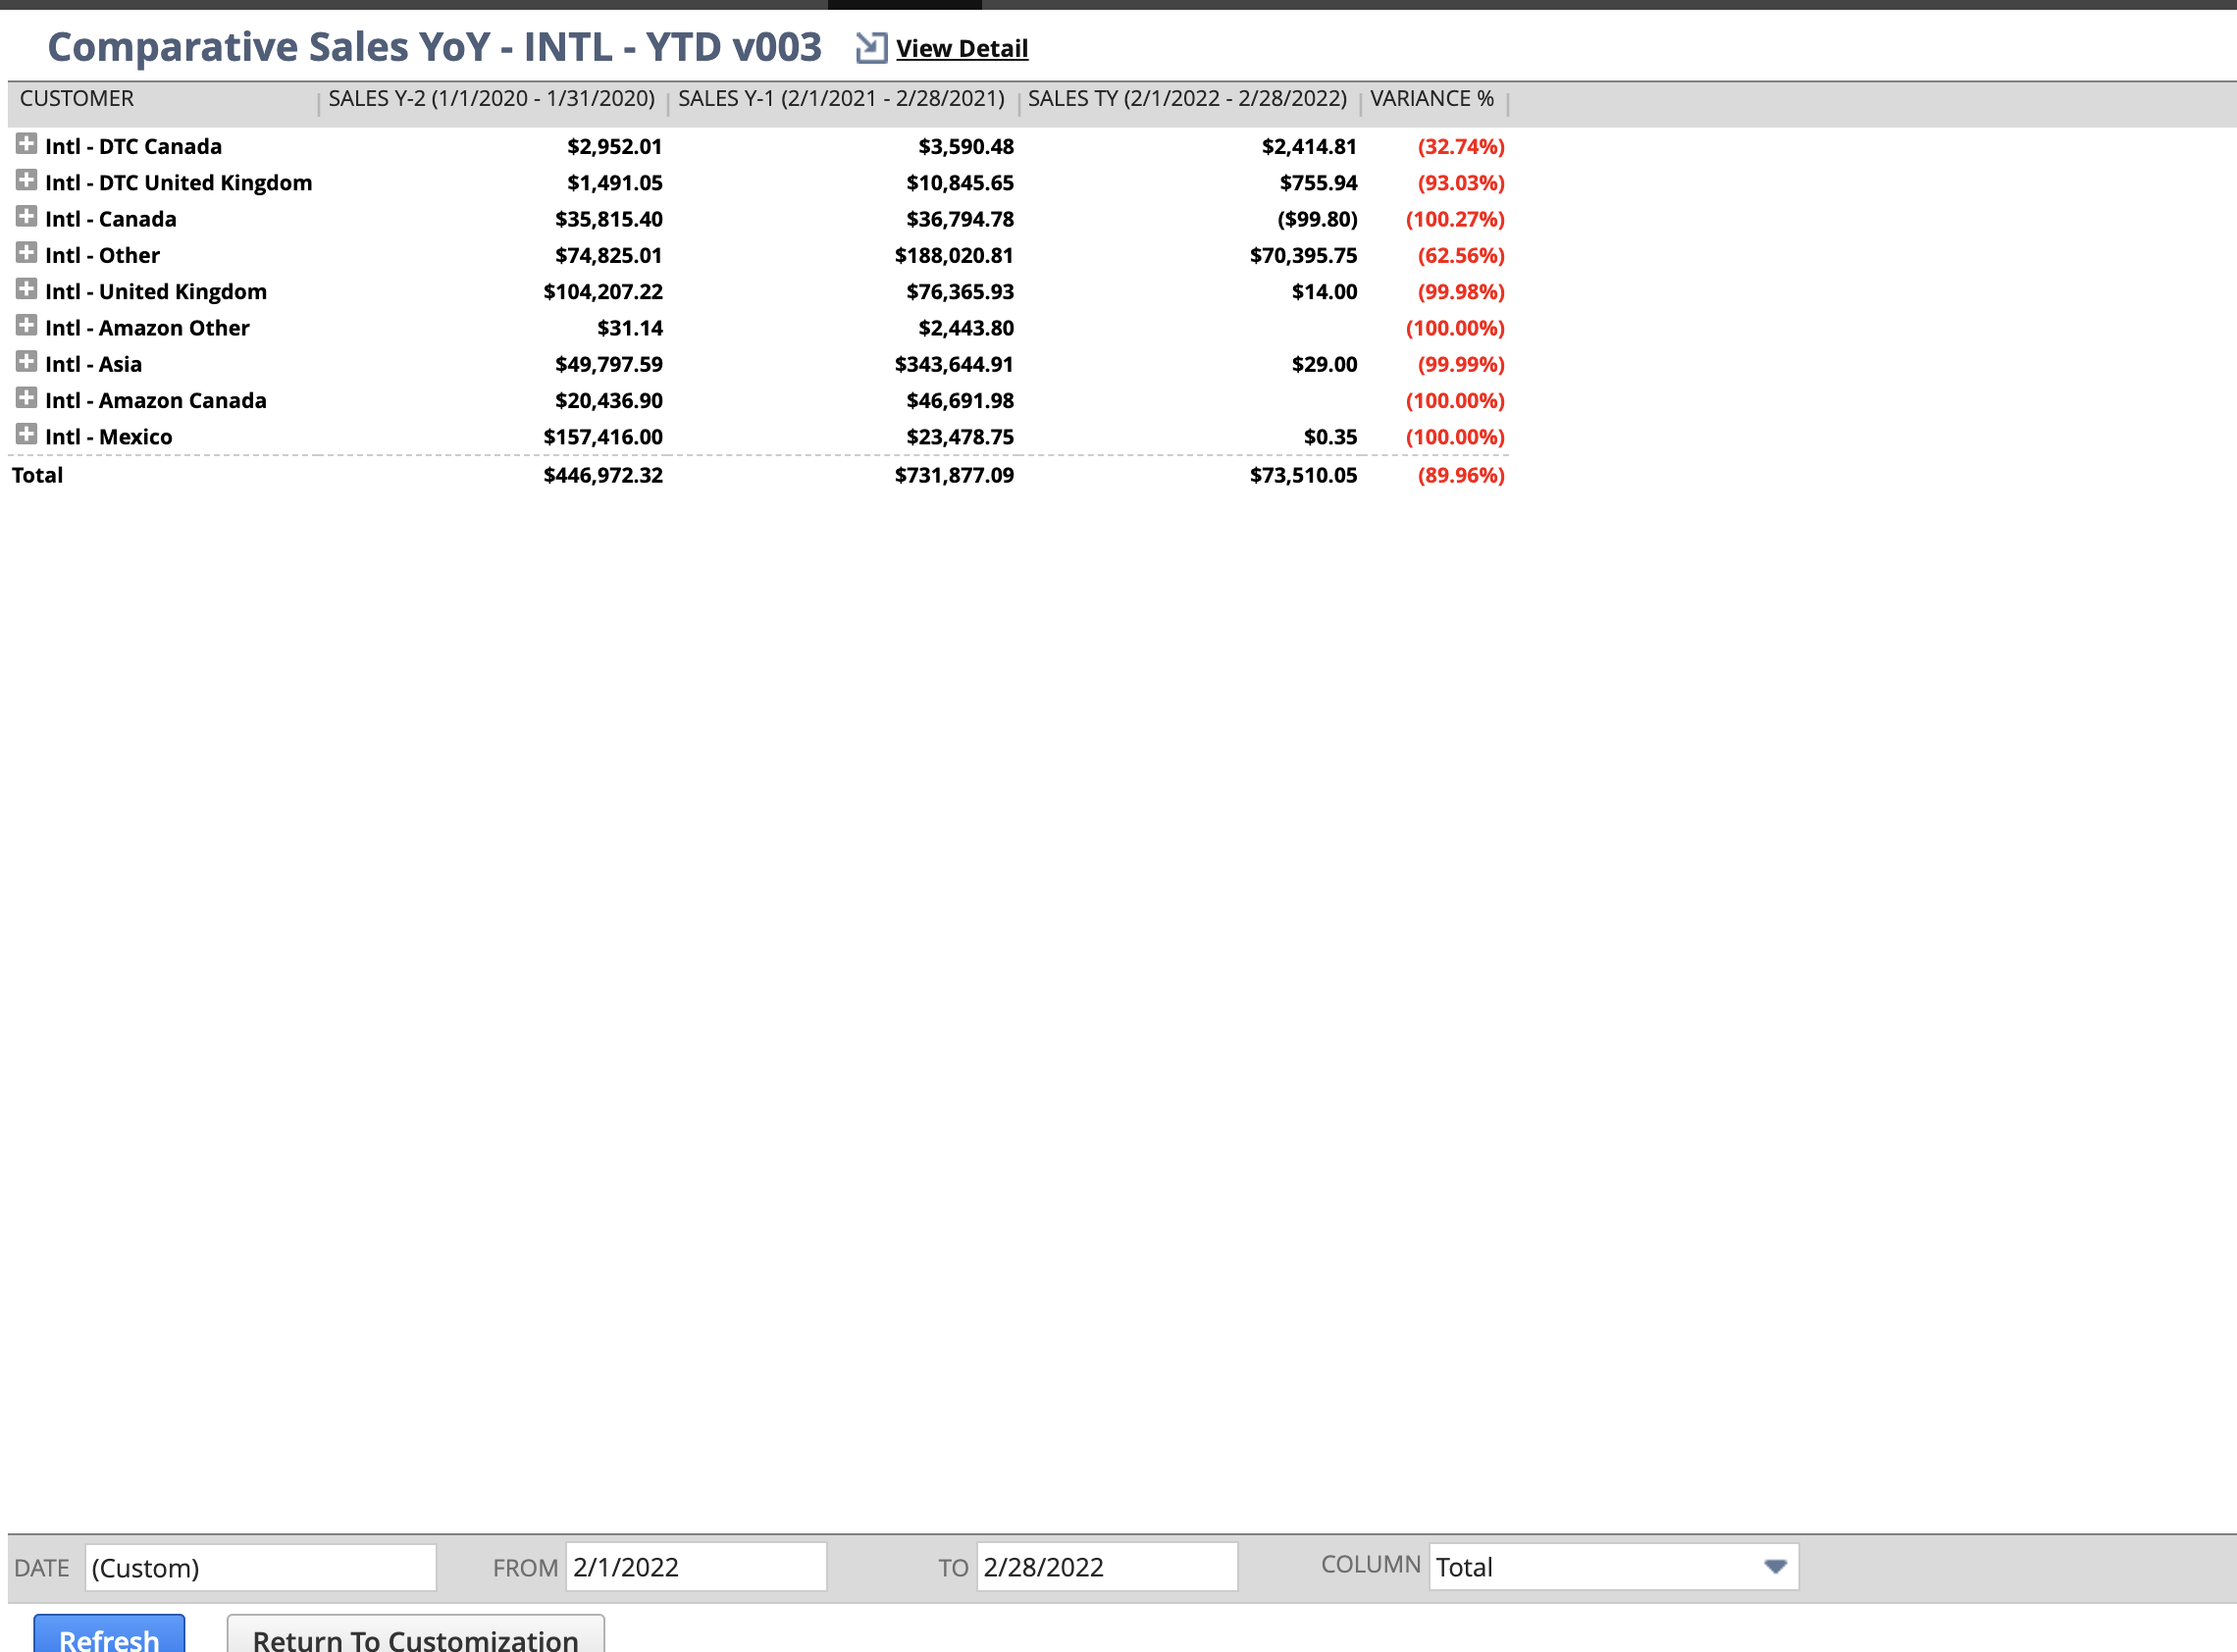Expand the Intl - DTC Canada row
Screen dimensions: 2237x1652
coord(27,144)
